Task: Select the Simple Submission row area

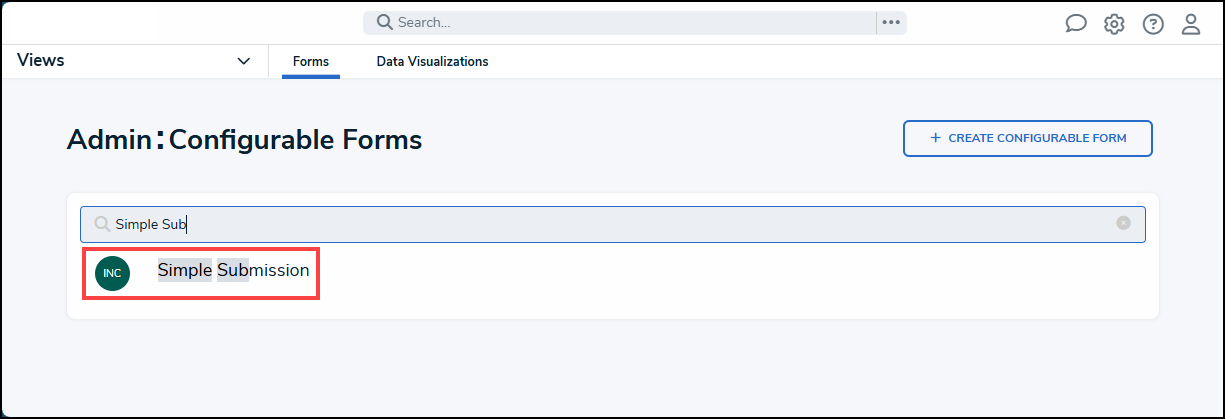Action: click(x=201, y=272)
